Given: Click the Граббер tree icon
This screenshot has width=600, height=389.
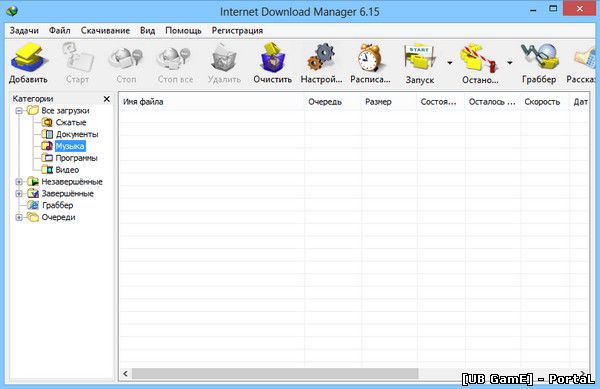Looking at the screenshot, I should 34,205.
